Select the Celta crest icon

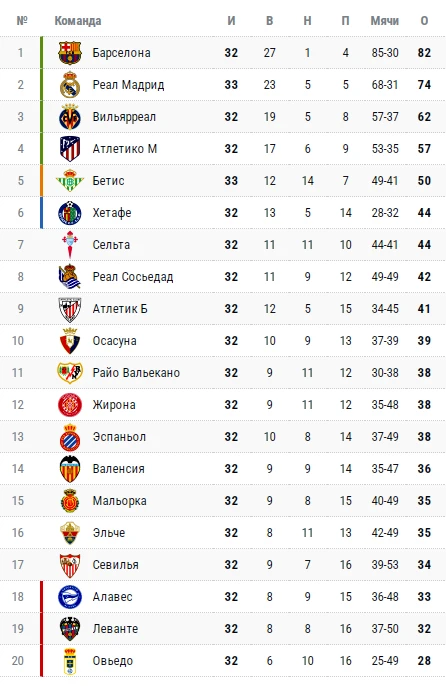coord(70,245)
